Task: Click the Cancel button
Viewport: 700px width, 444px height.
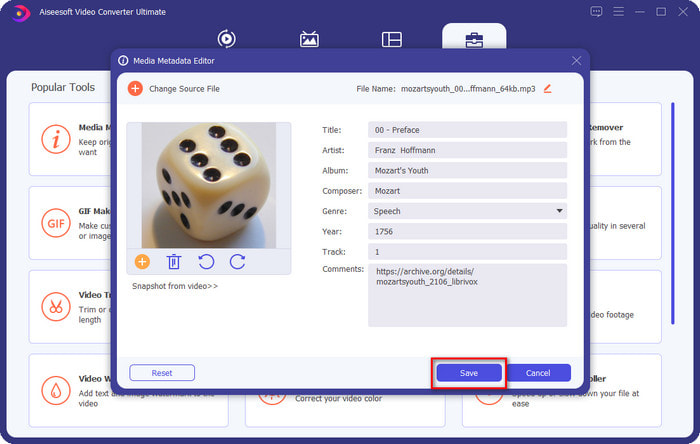Action: [538, 373]
